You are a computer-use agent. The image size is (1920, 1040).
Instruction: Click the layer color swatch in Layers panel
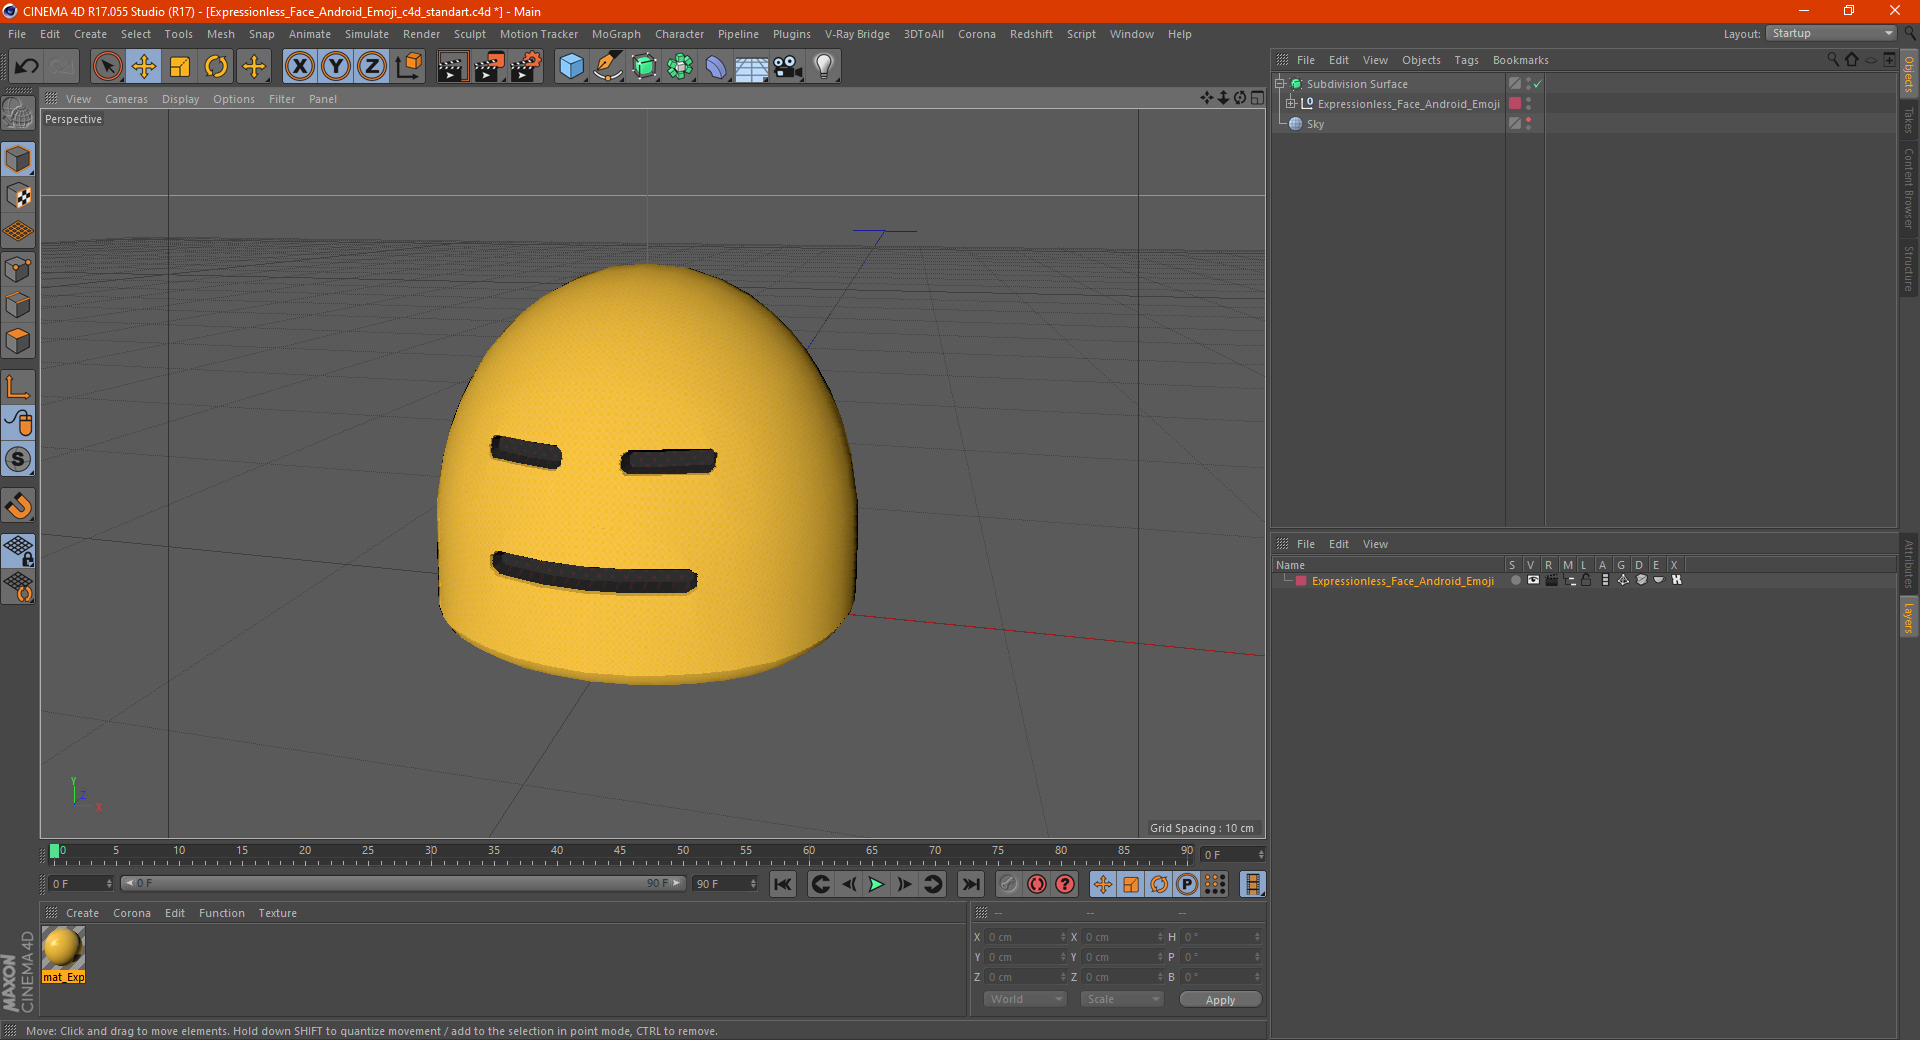coord(1301,580)
